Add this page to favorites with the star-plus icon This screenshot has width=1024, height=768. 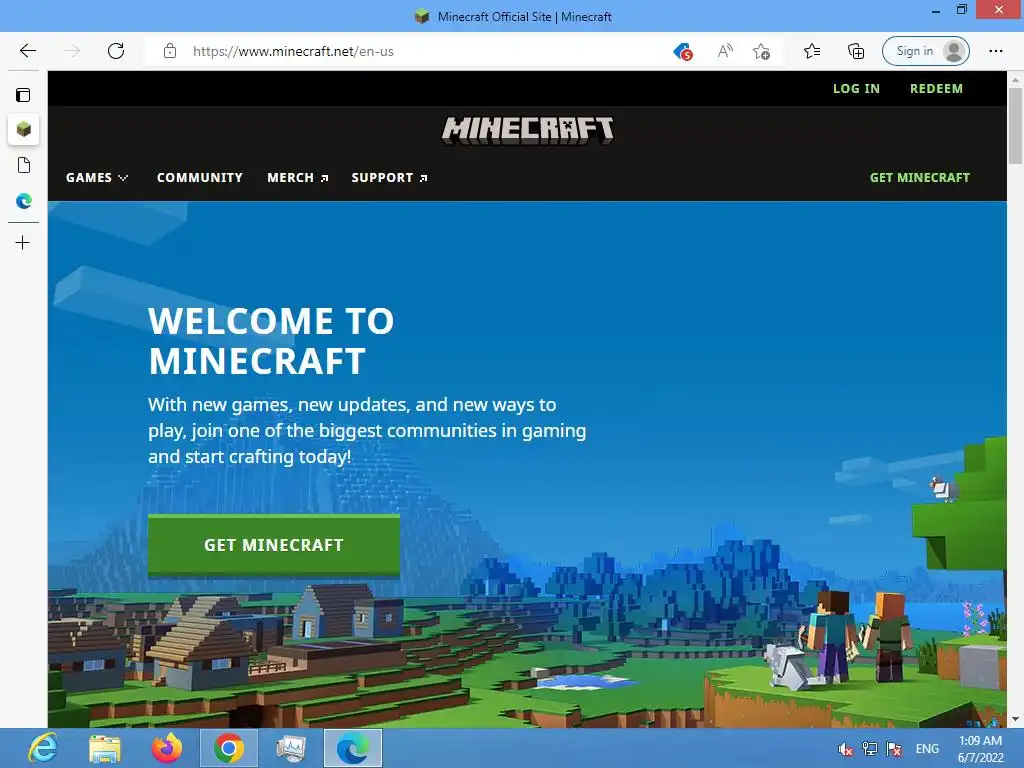pos(761,51)
